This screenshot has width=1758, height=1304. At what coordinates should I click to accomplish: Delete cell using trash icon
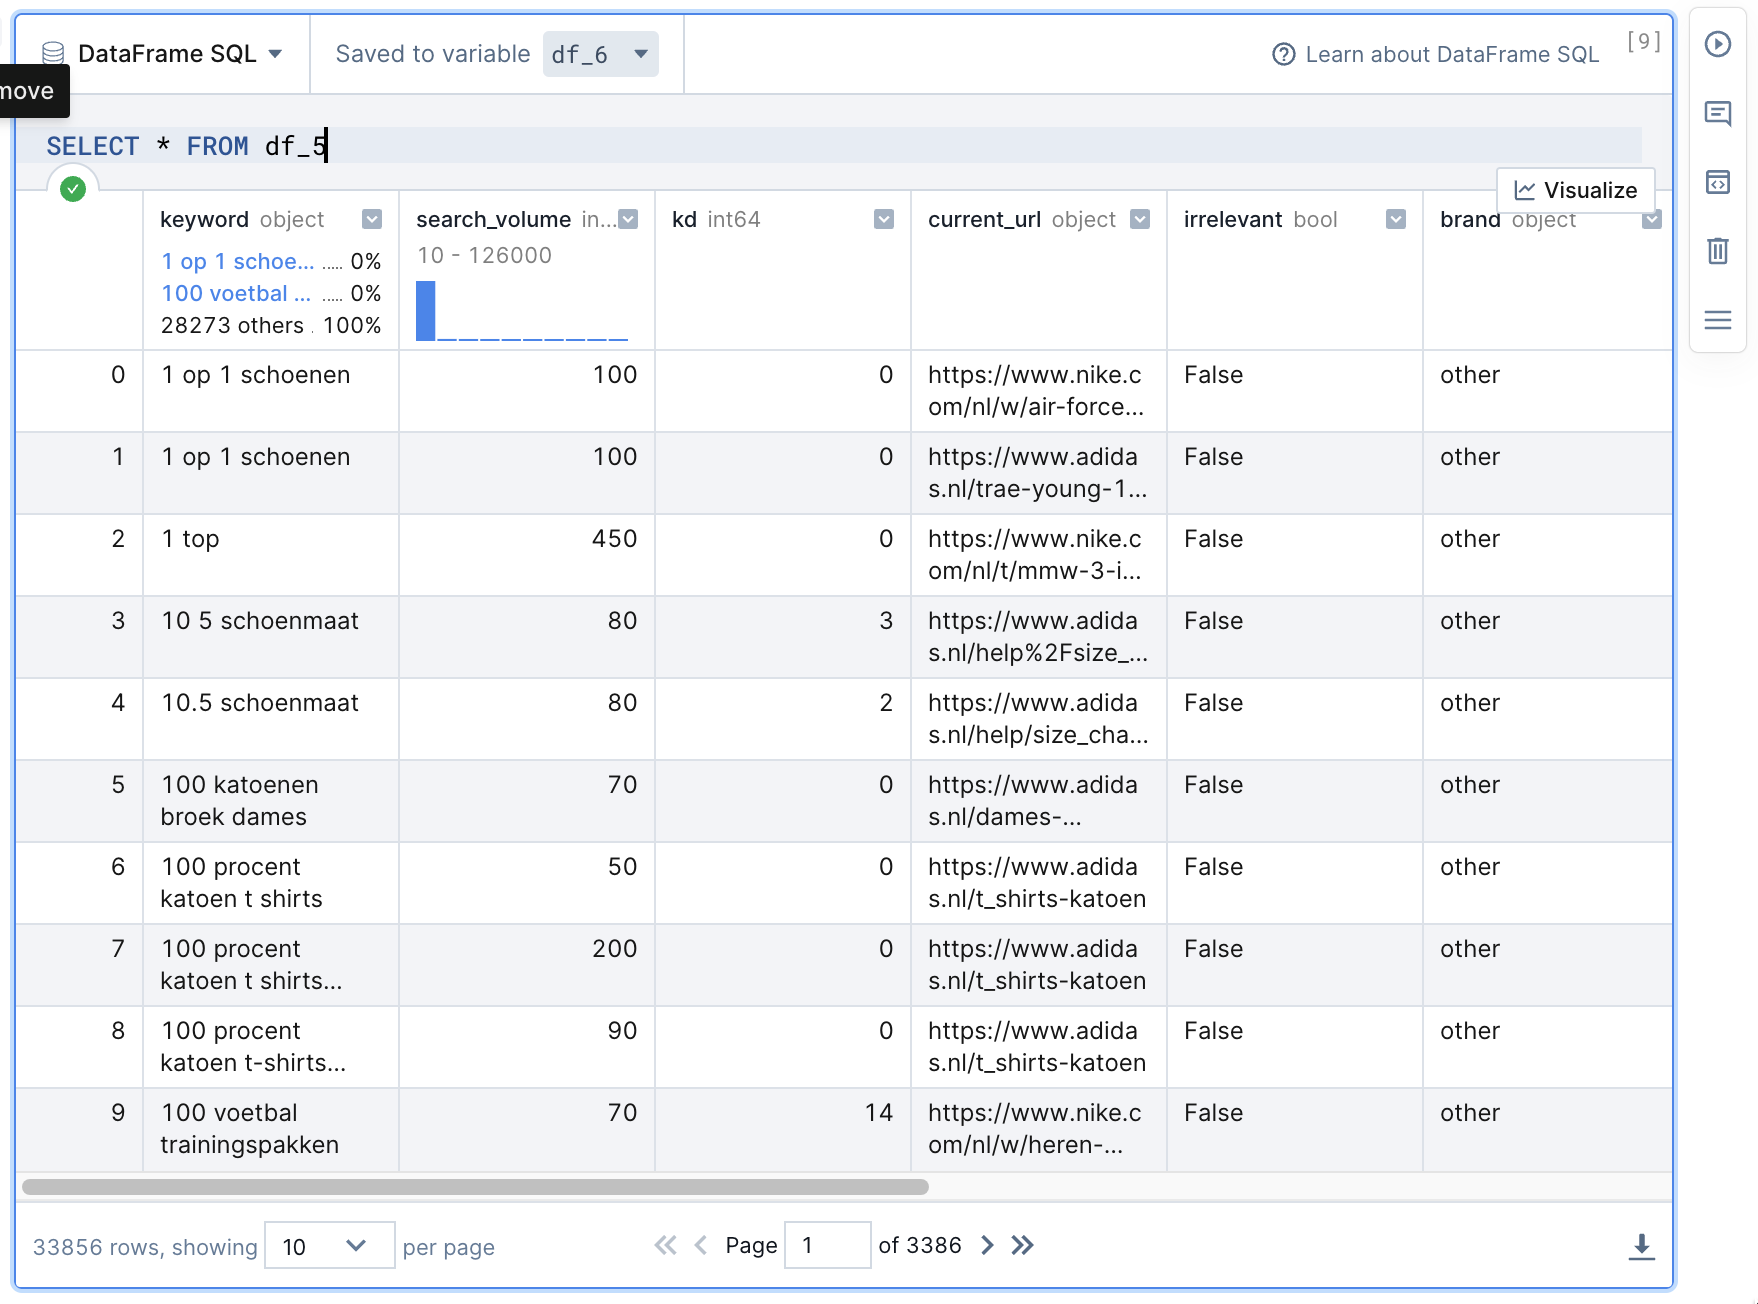tap(1717, 251)
